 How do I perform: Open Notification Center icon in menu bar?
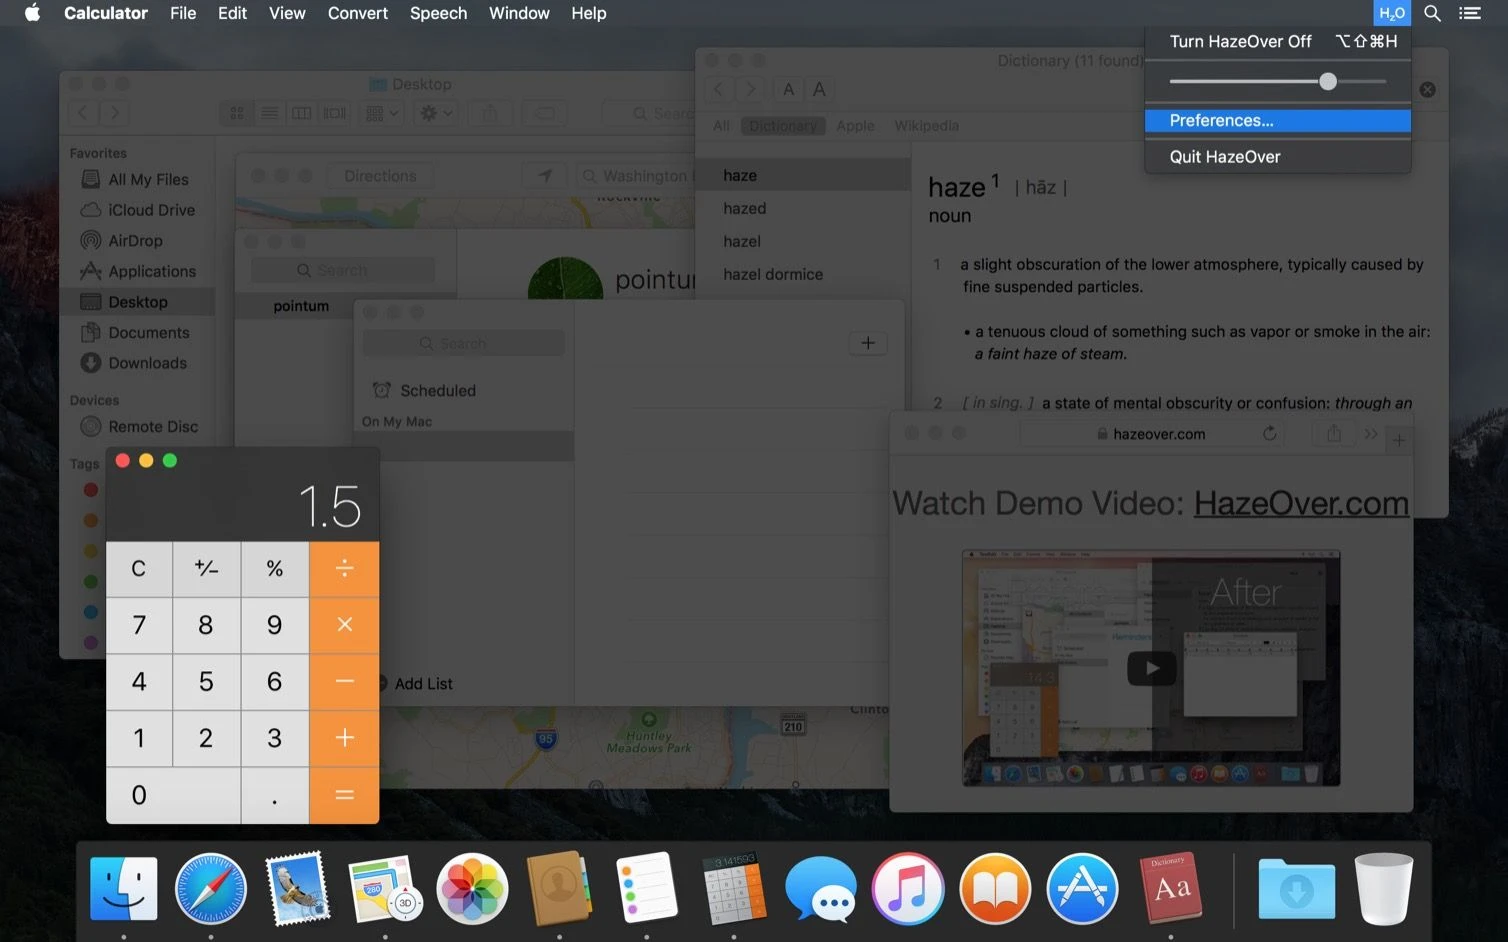(x=1470, y=13)
